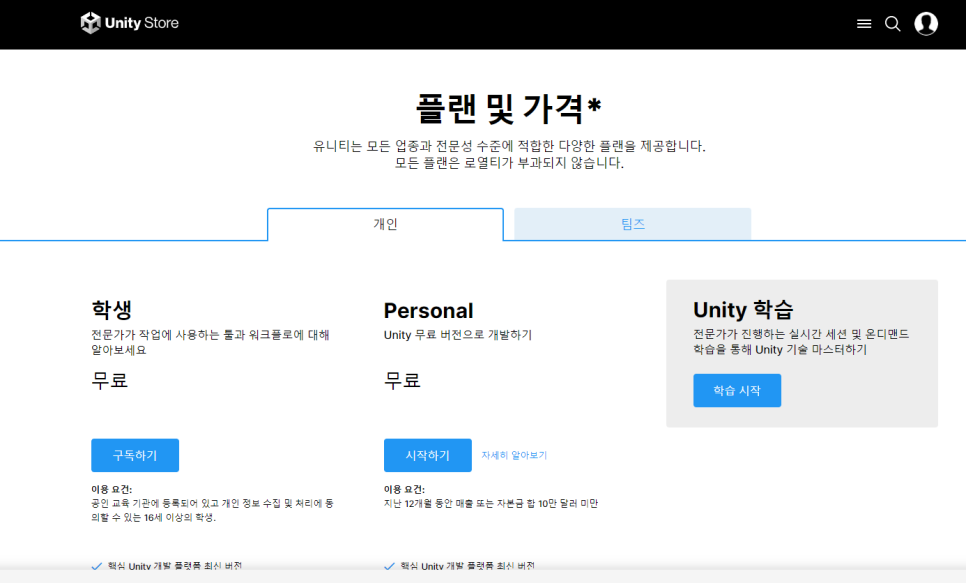
Task: Click the checkmark icon in the 학생 feature list
Action: (97, 566)
